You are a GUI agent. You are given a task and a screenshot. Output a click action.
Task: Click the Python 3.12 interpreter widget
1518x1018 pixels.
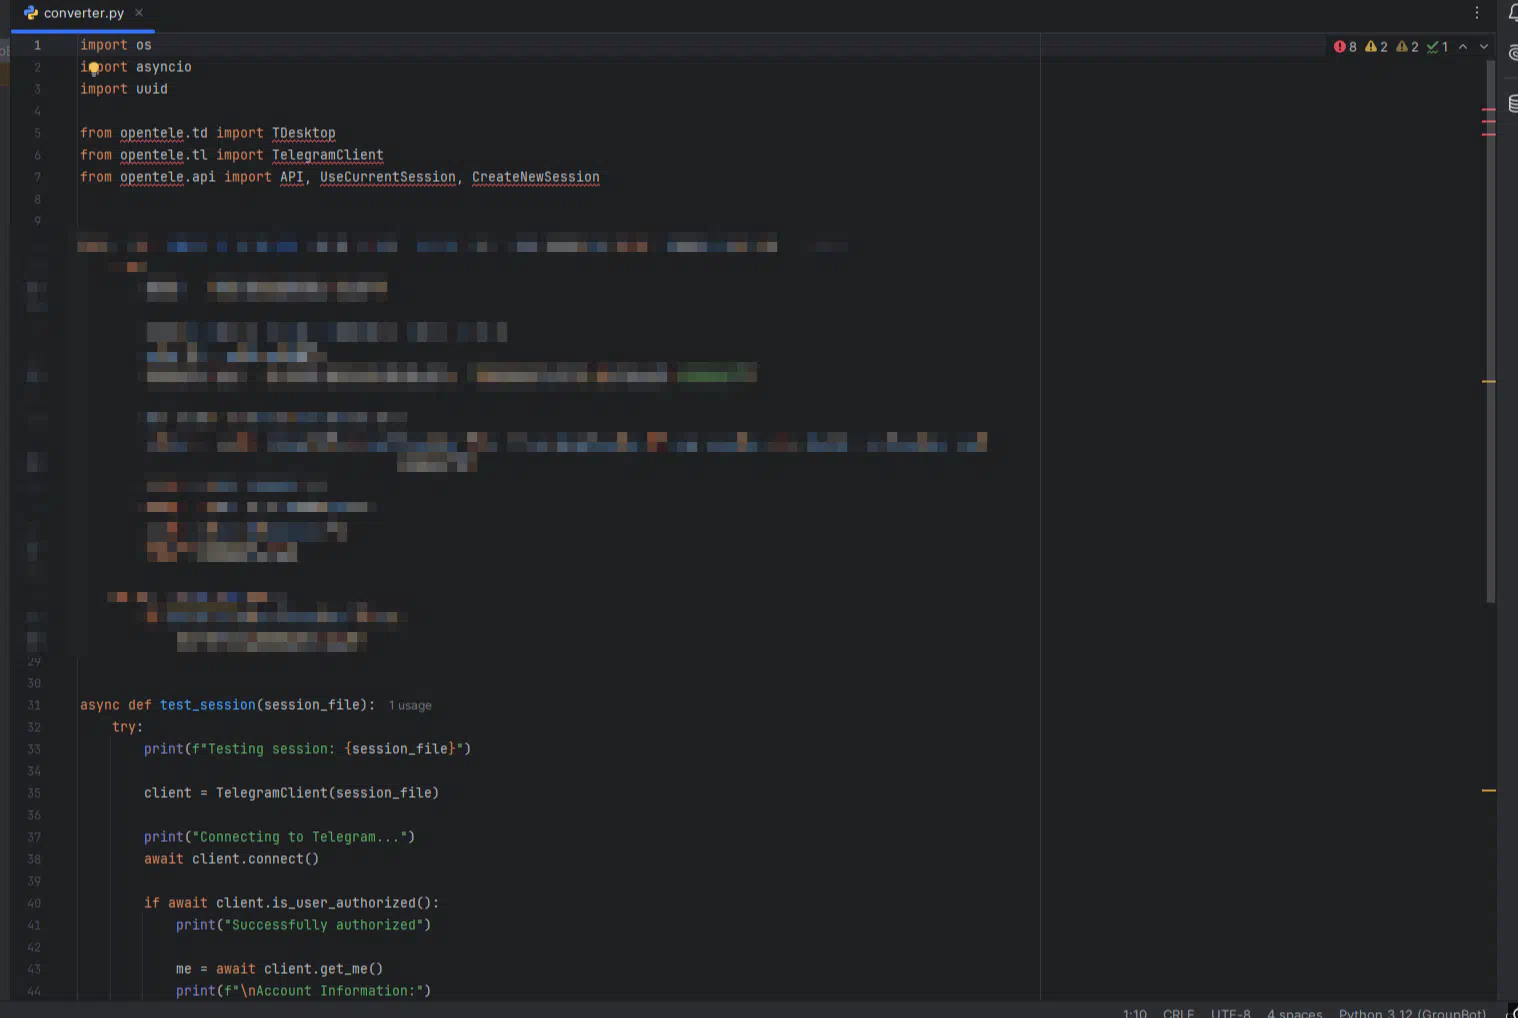coord(1412,1012)
